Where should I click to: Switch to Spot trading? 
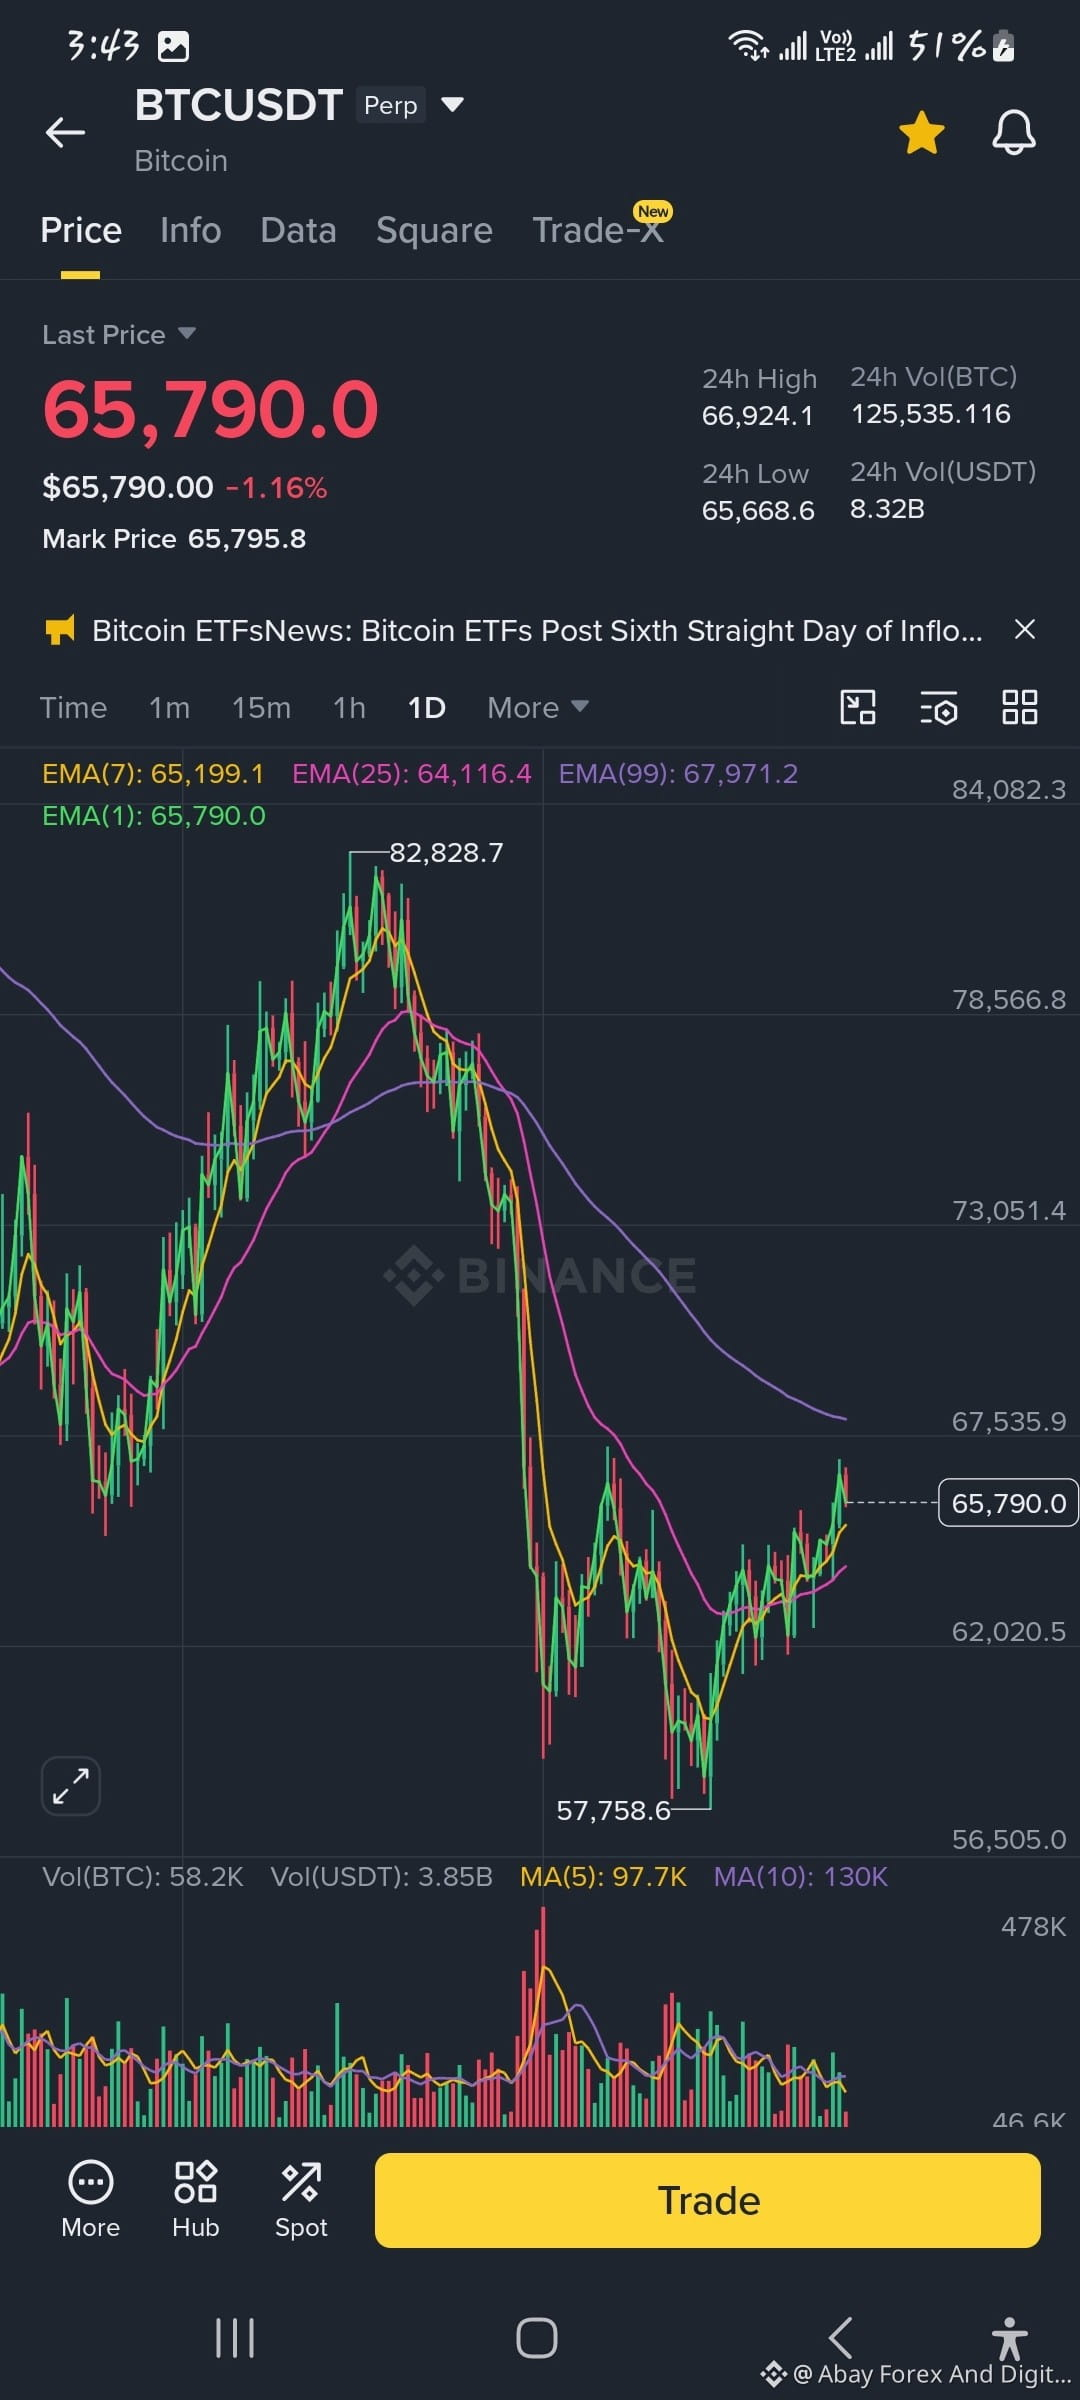(301, 2199)
